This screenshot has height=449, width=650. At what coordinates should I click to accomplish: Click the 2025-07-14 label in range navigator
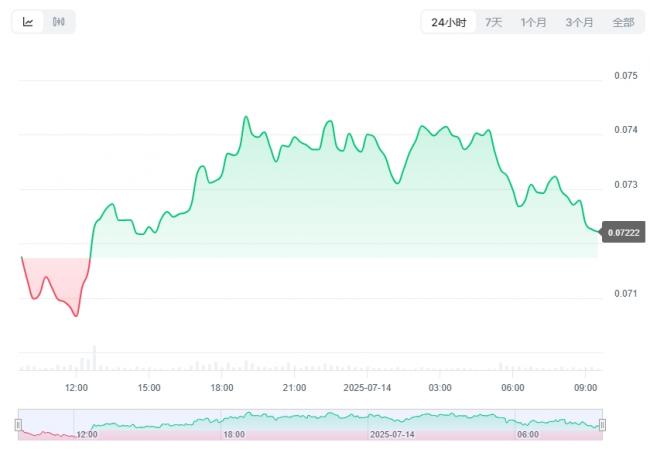(x=392, y=434)
